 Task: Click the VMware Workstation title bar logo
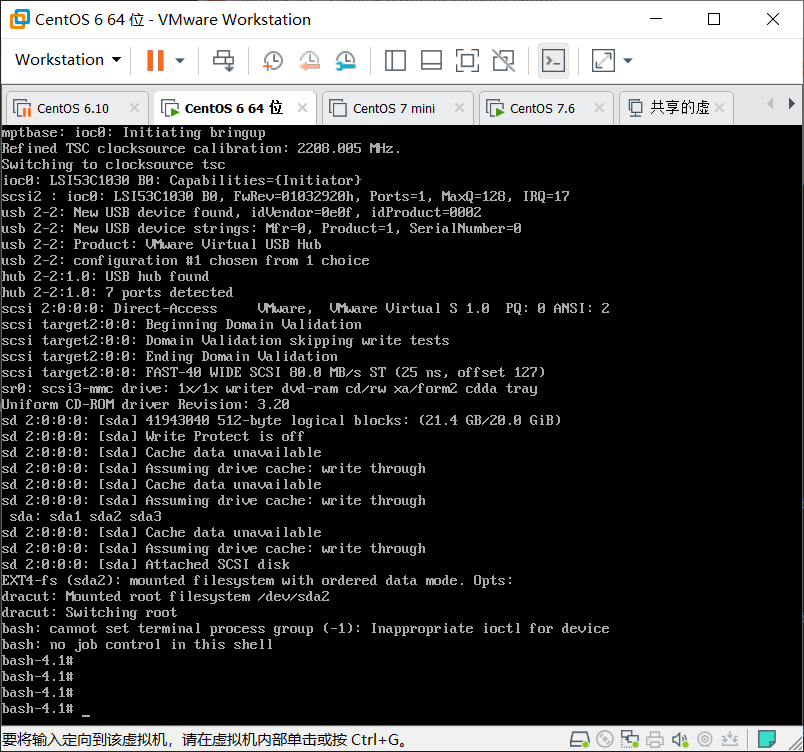point(19,19)
